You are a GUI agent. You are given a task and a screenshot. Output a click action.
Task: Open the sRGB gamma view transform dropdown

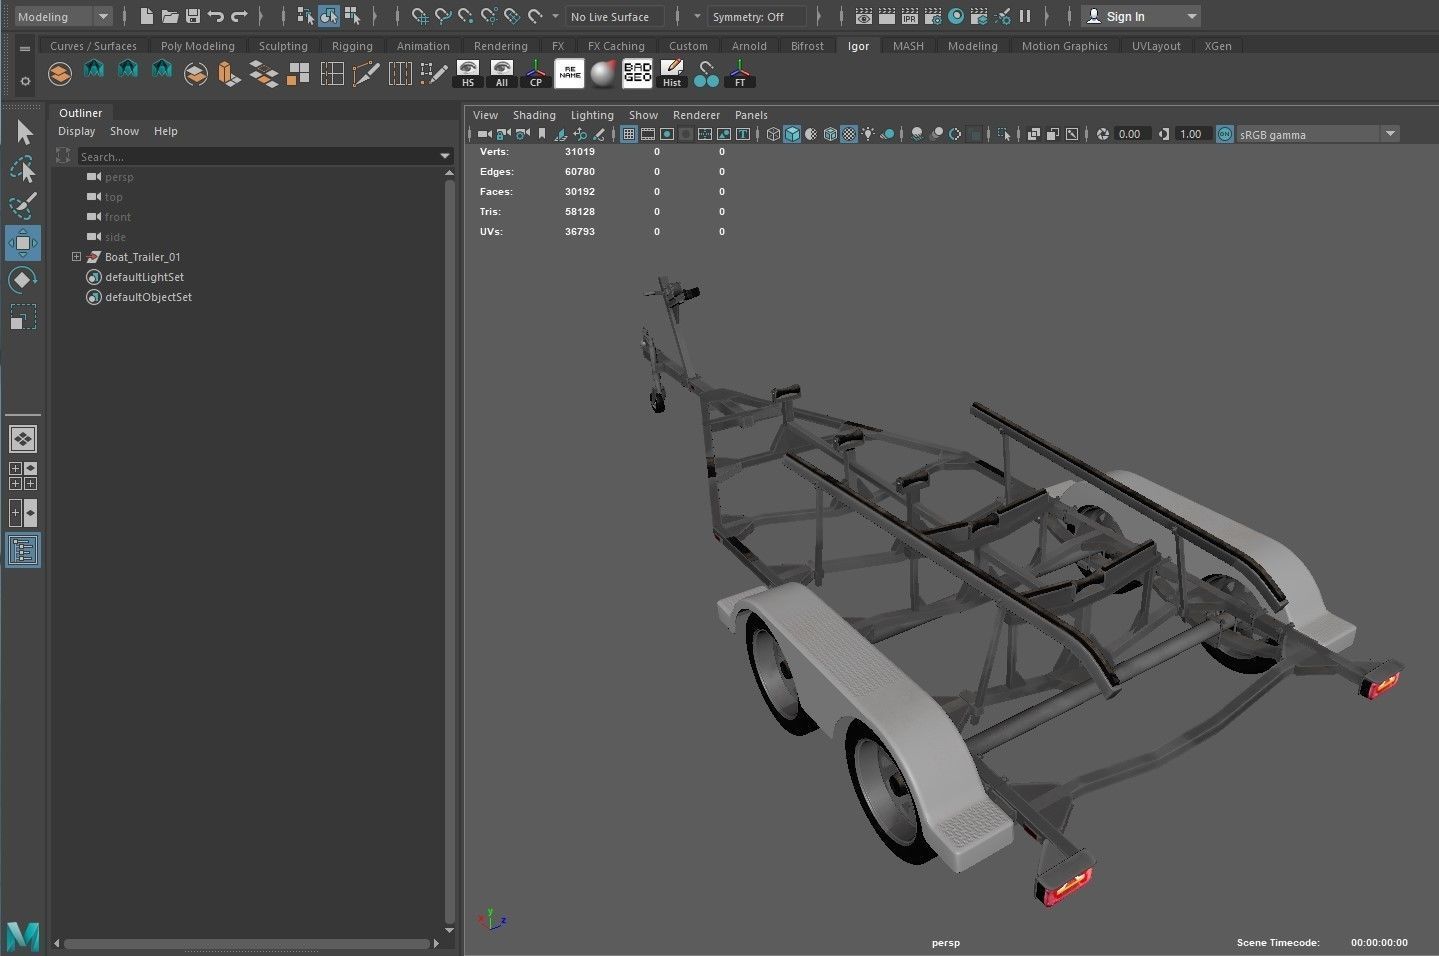(1318, 134)
